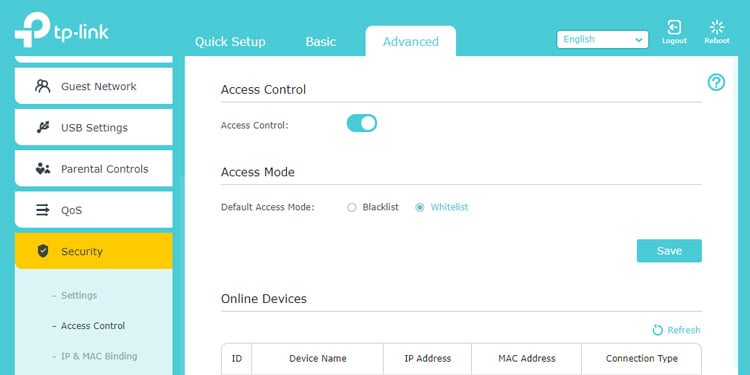Viewport: 750px width, 375px height.
Task: Open Guest Network menu item
Action: pyautogui.click(x=94, y=86)
